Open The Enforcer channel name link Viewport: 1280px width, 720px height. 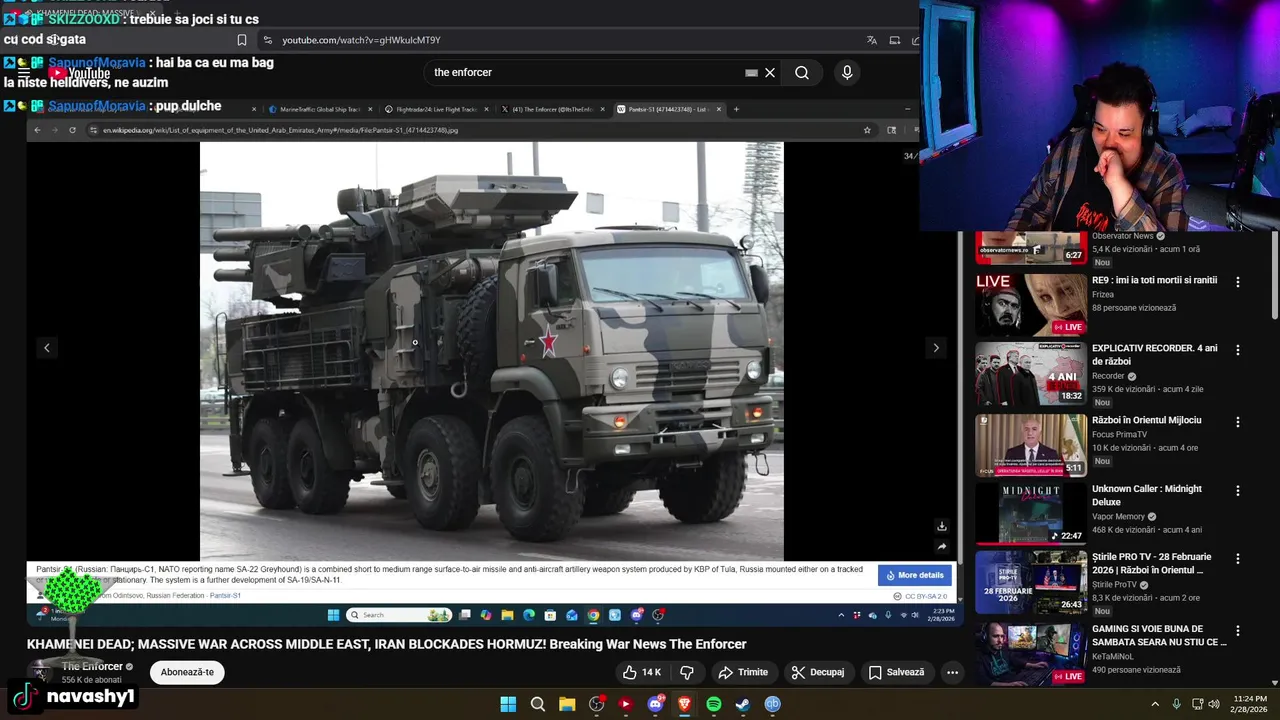click(x=92, y=666)
